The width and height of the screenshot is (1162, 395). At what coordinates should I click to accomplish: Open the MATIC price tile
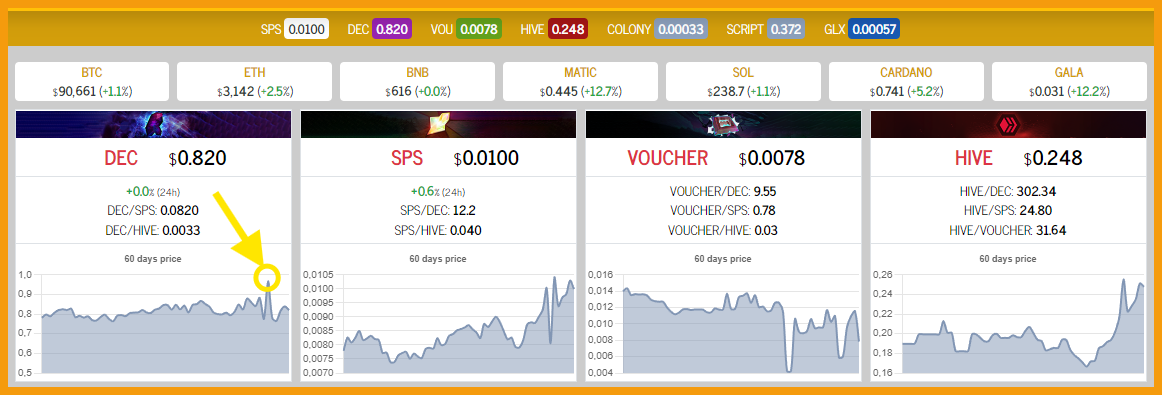pyautogui.click(x=580, y=82)
